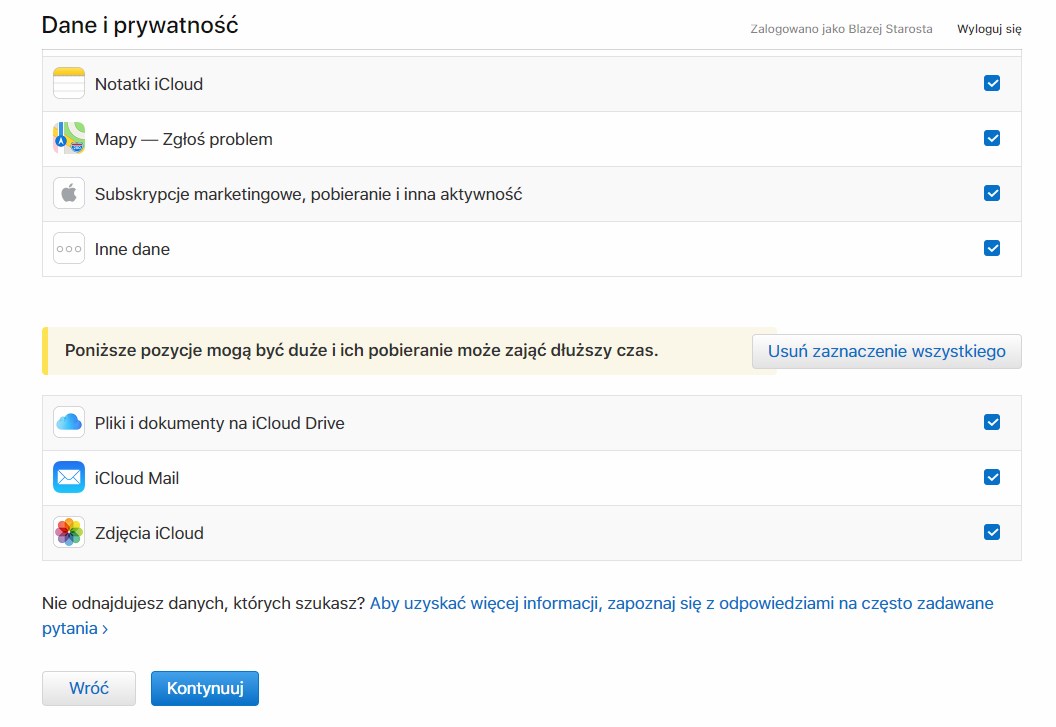The width and height of the screenshot is (1056, 727).
Task: Click Nie odnajdujesz danych, których szukasz text
Action: point(203,603)
